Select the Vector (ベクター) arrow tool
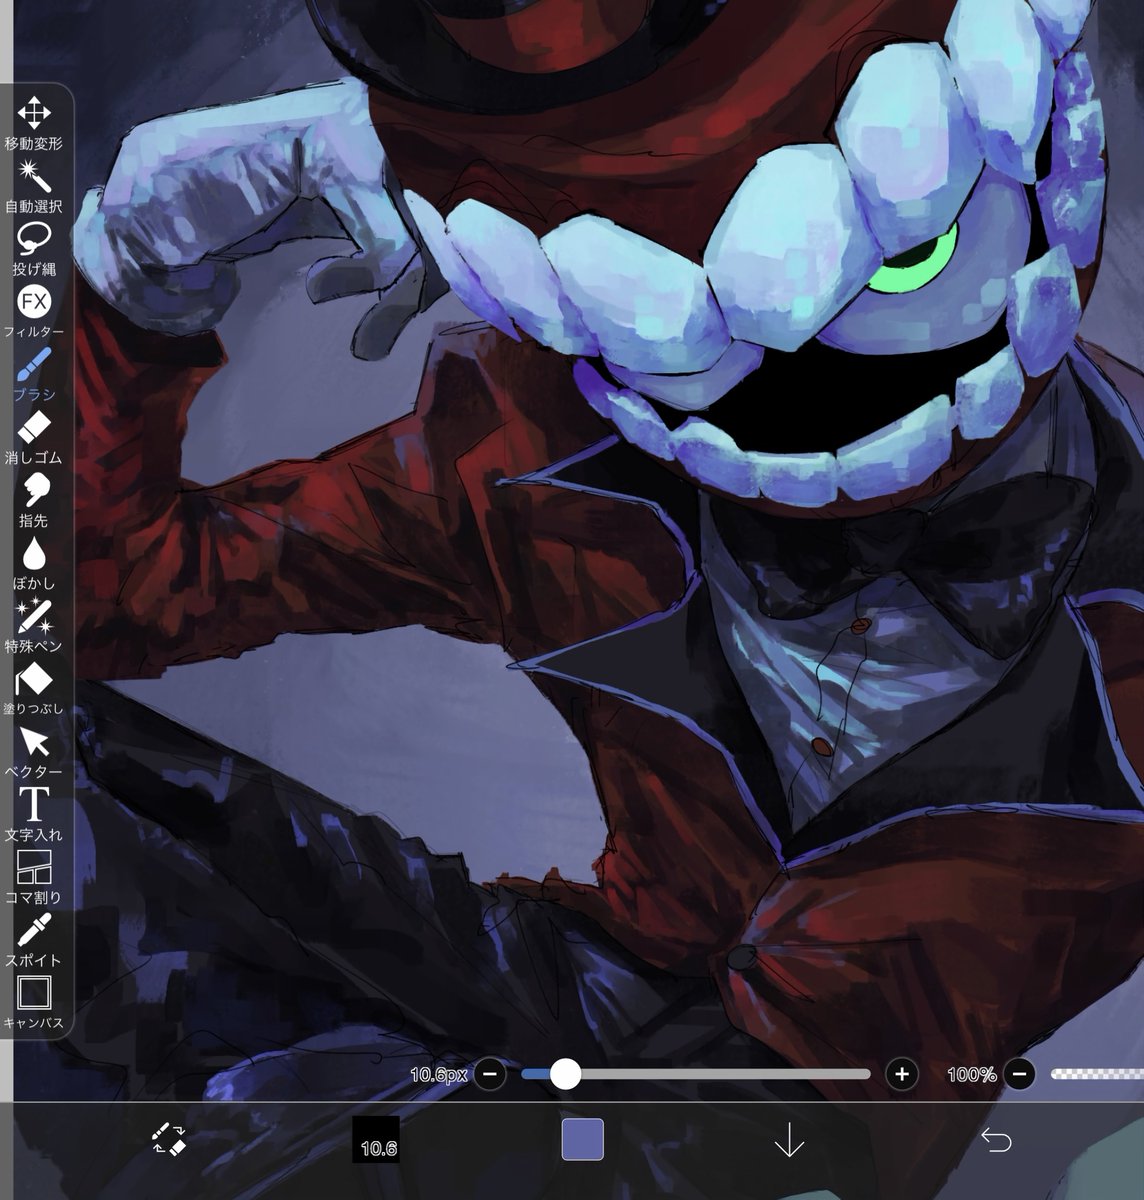This screenshot has width=1144, height=1200. pyautogui.click(x=34, y=752)
